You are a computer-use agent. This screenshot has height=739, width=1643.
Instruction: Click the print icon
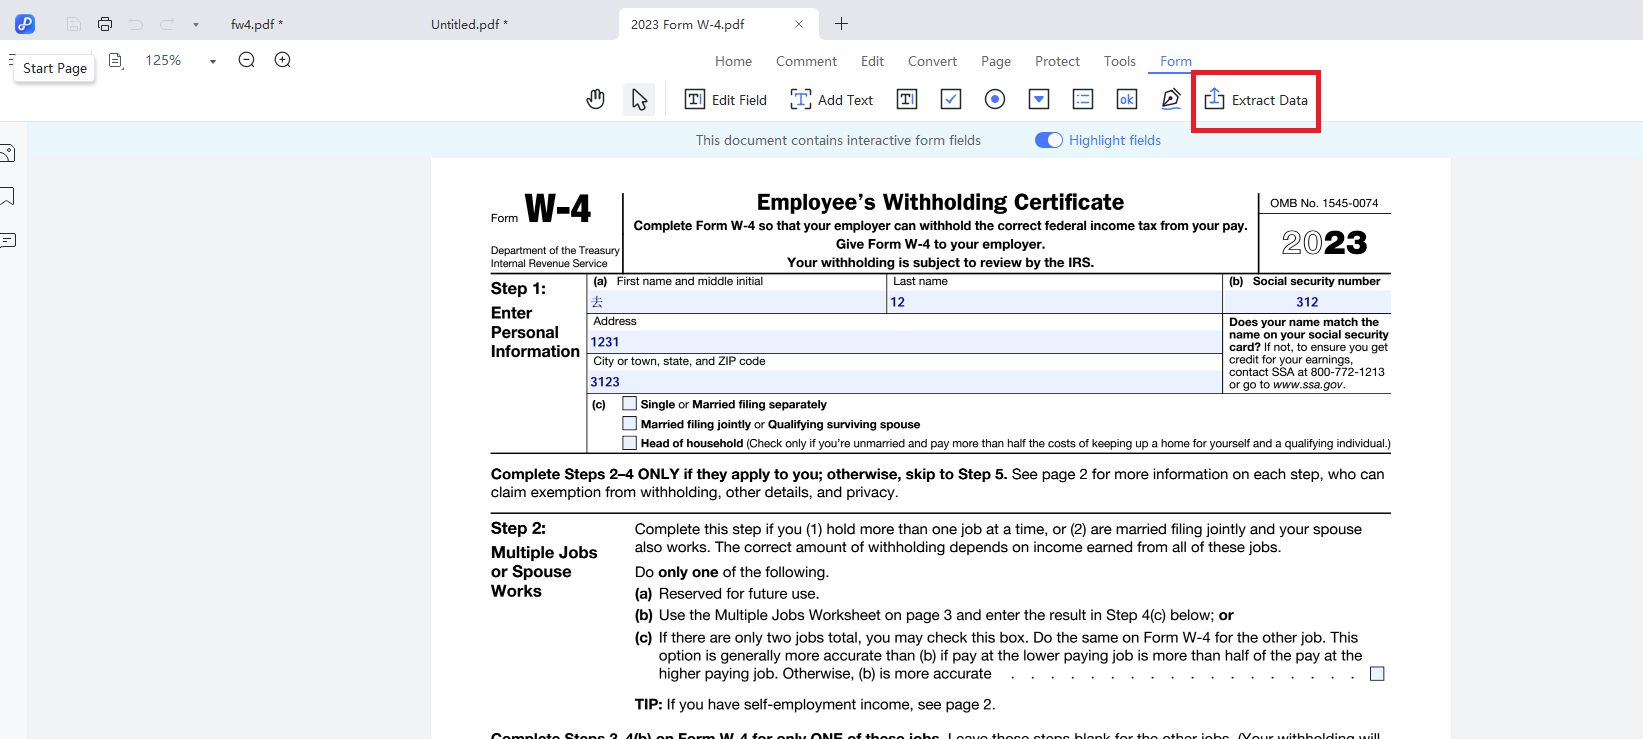click(x=105, y=24)
